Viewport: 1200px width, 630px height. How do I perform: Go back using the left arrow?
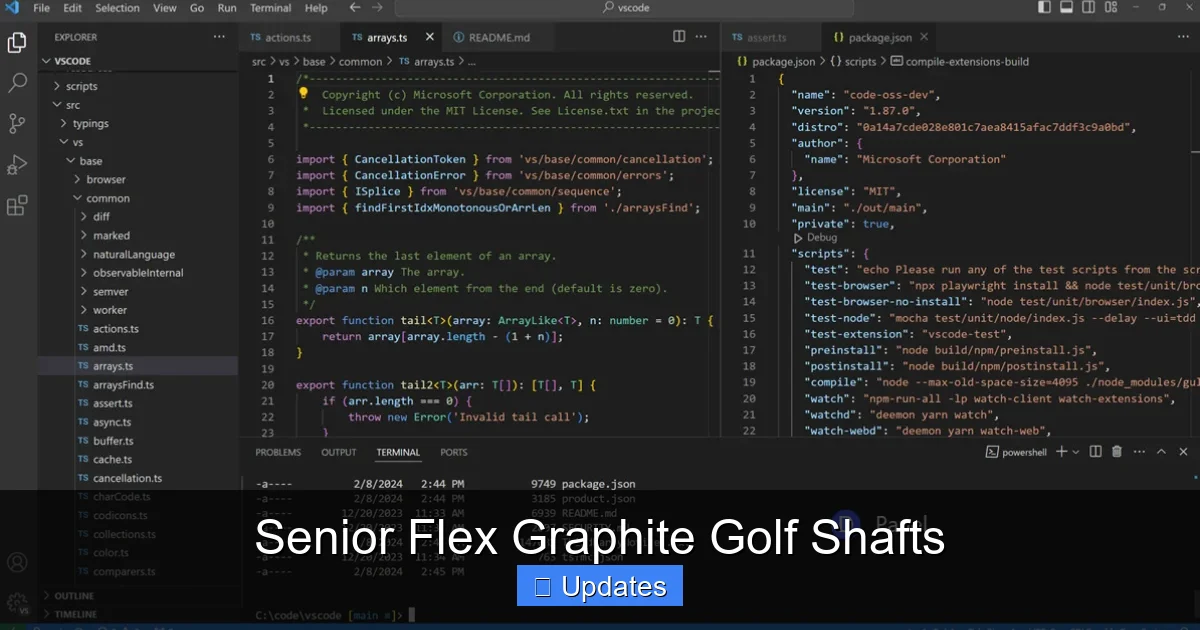[x=355, y=8]
